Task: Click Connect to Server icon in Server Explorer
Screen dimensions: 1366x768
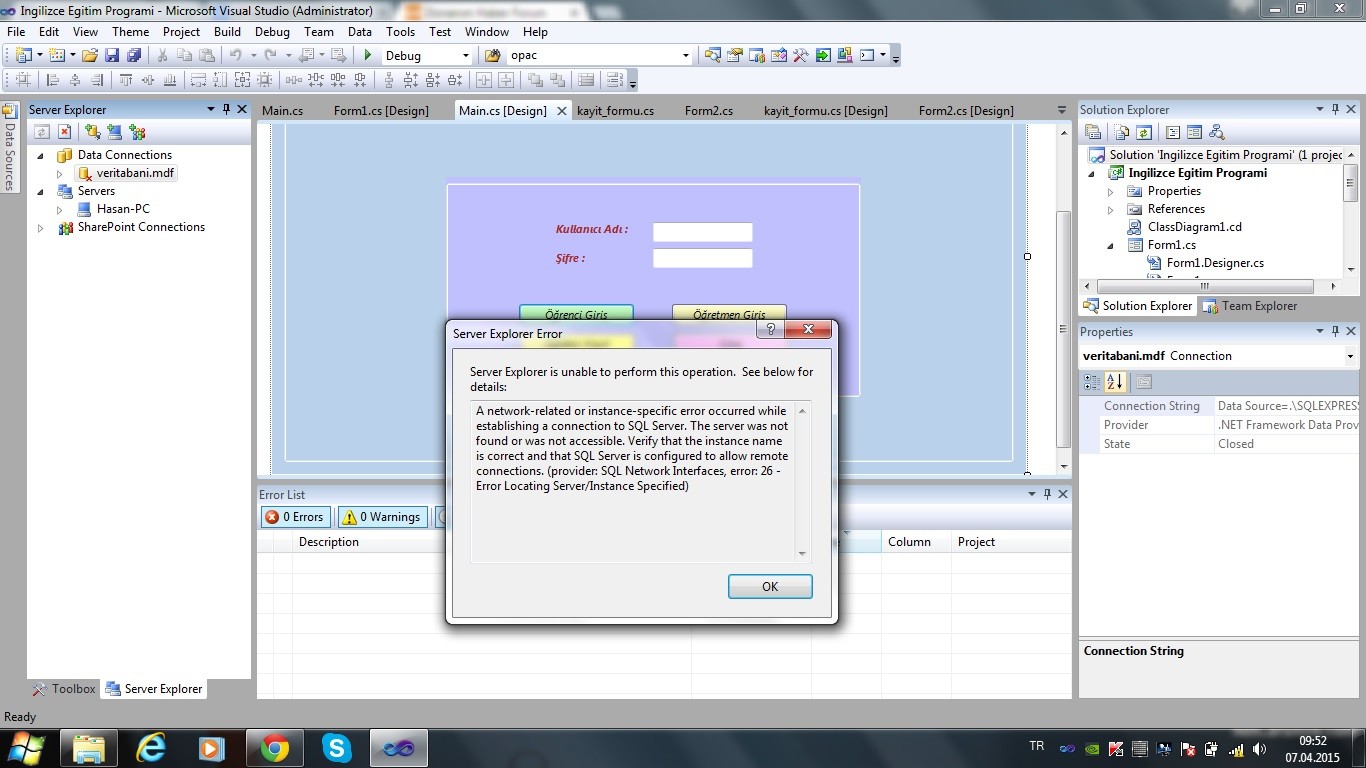Action: point(115,131)
